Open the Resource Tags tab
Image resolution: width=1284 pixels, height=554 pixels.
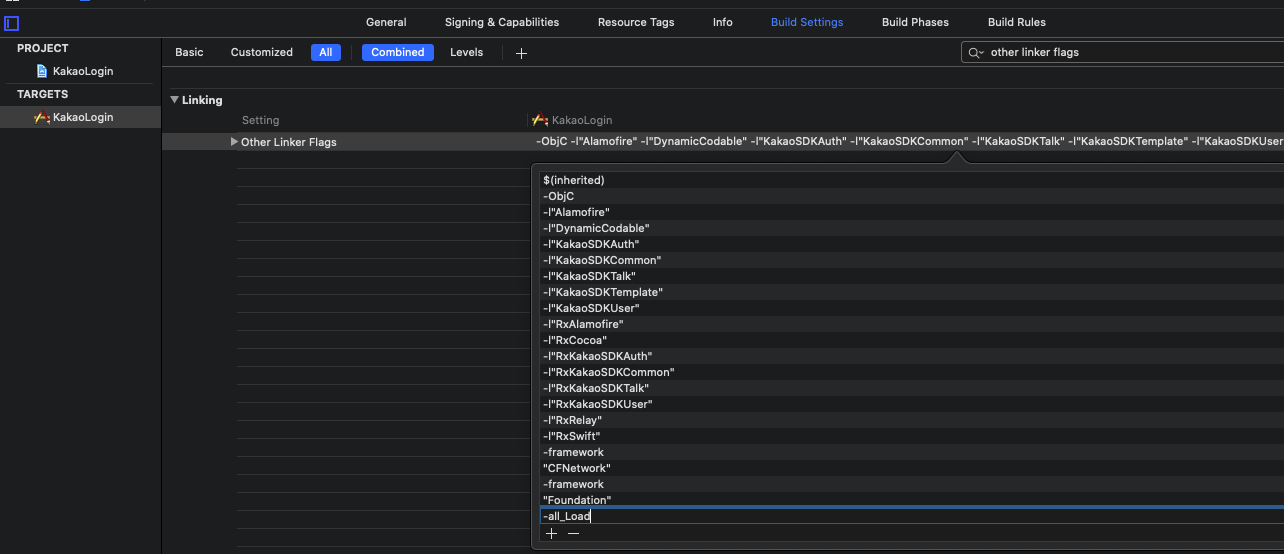tap(636, 22)
